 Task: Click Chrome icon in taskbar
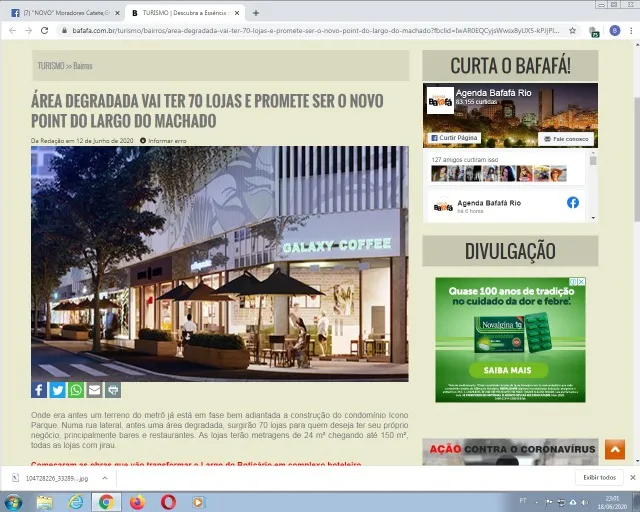[106, 502]
